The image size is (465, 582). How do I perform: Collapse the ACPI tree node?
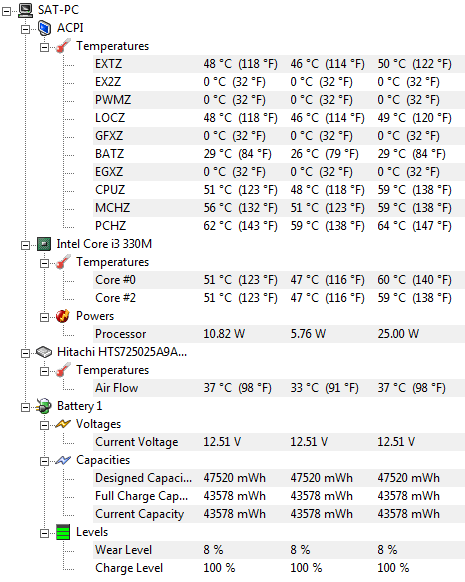pyautogui.click(x=25, y=29)
